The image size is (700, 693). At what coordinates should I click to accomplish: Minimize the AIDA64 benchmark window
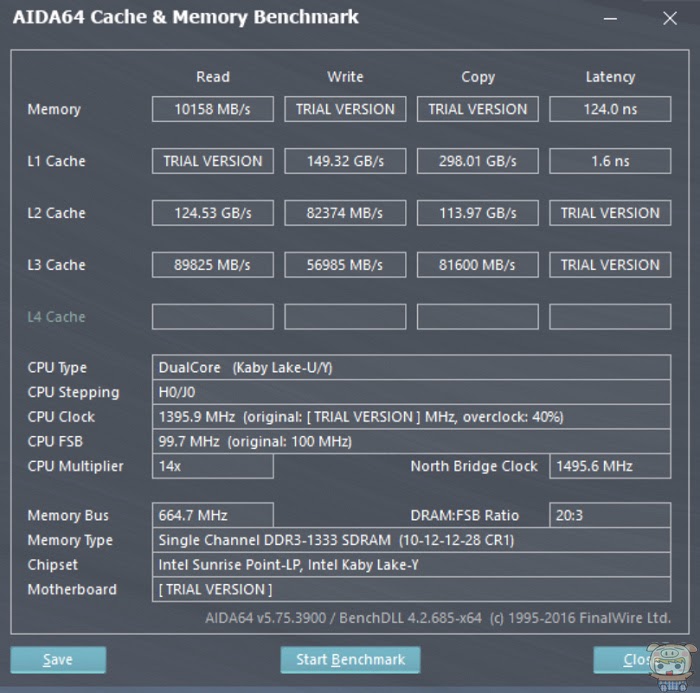point(610,18)
